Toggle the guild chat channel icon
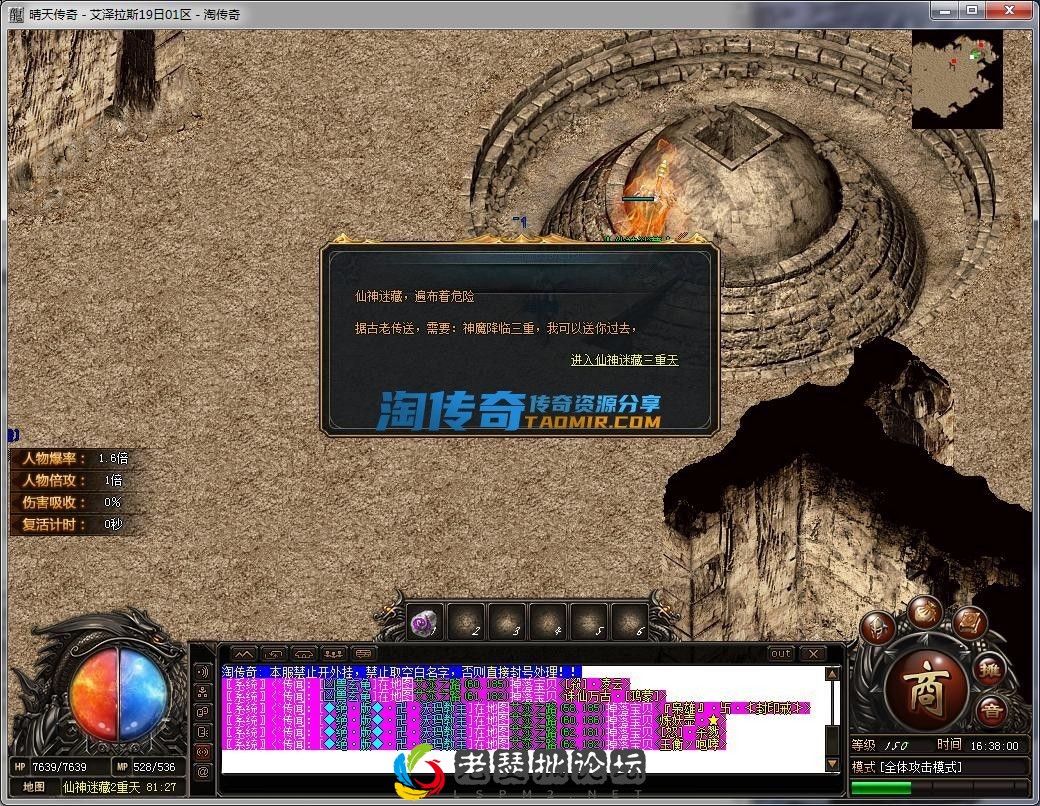The width and height of the screenshot is (1040, 806). [x=203, y=712]
